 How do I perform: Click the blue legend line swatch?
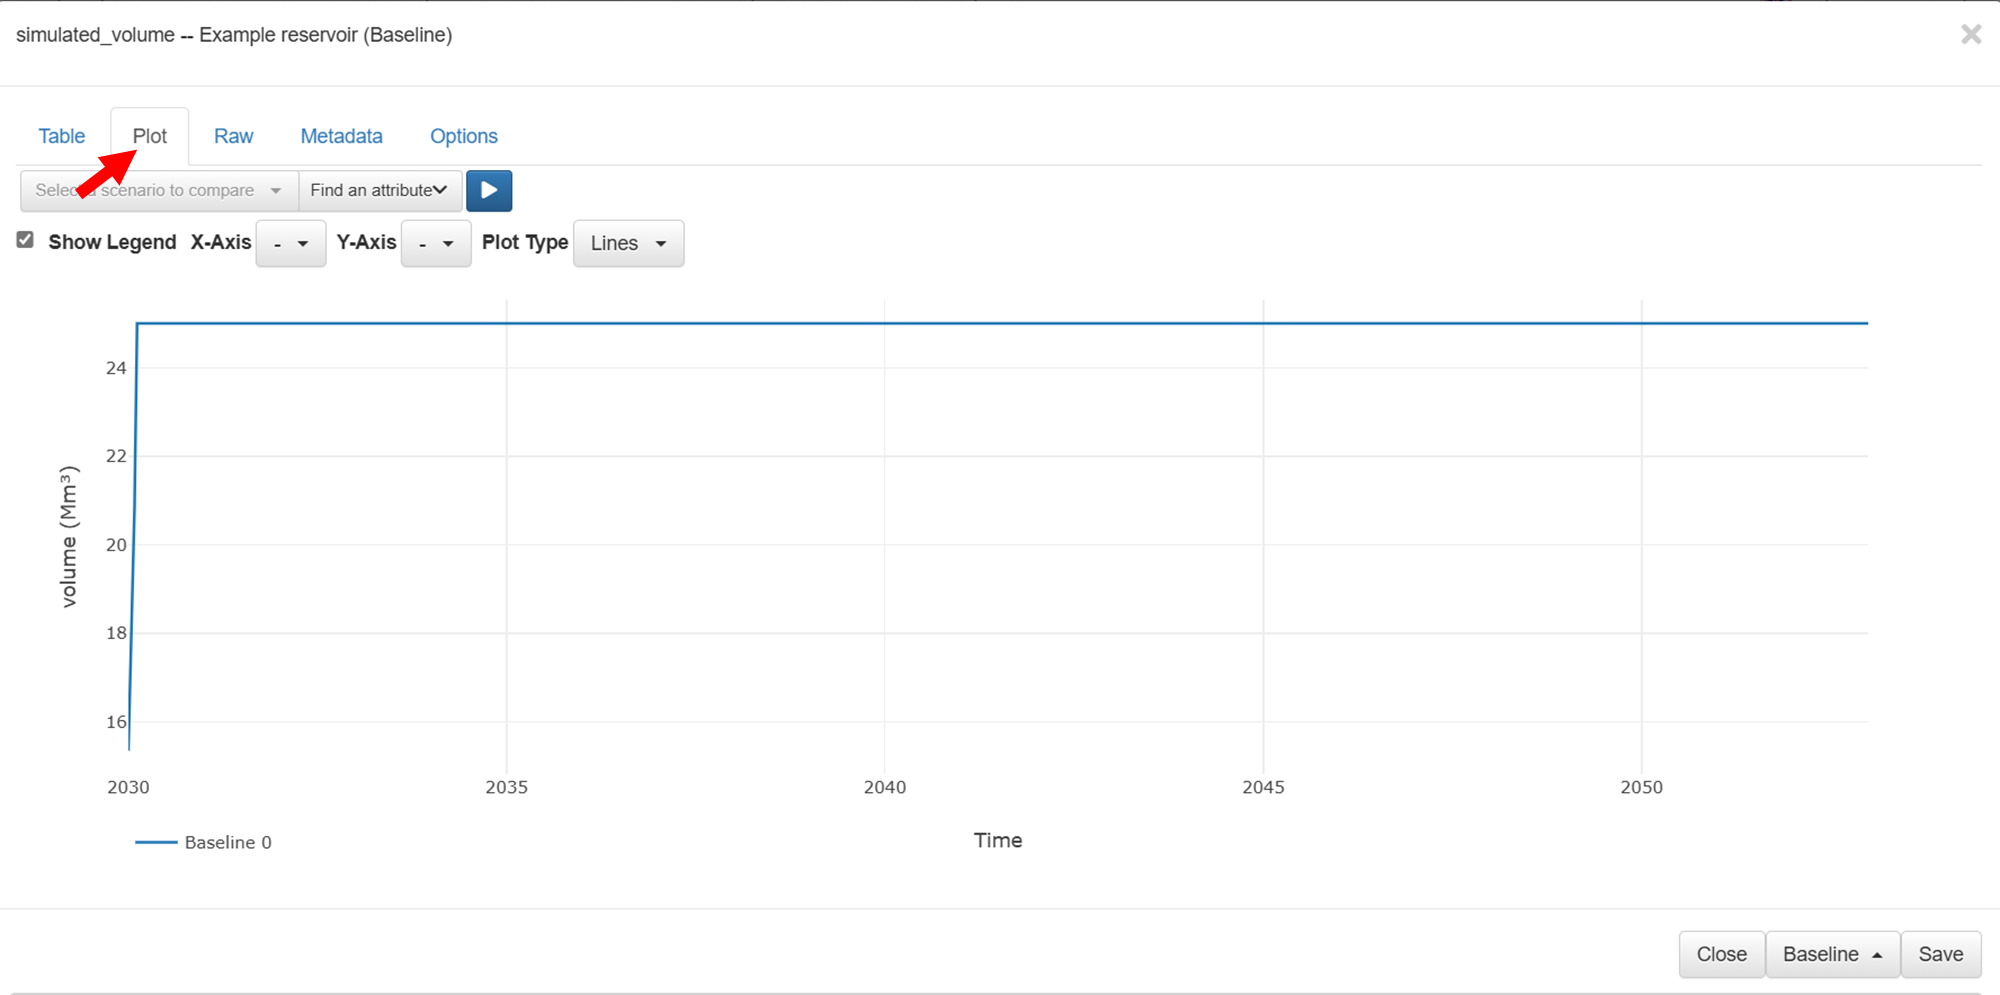pyautogui.click(x=156, y=842)
